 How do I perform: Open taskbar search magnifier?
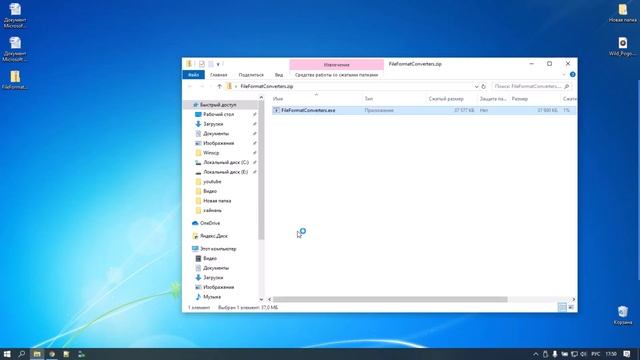click(22, 354)
